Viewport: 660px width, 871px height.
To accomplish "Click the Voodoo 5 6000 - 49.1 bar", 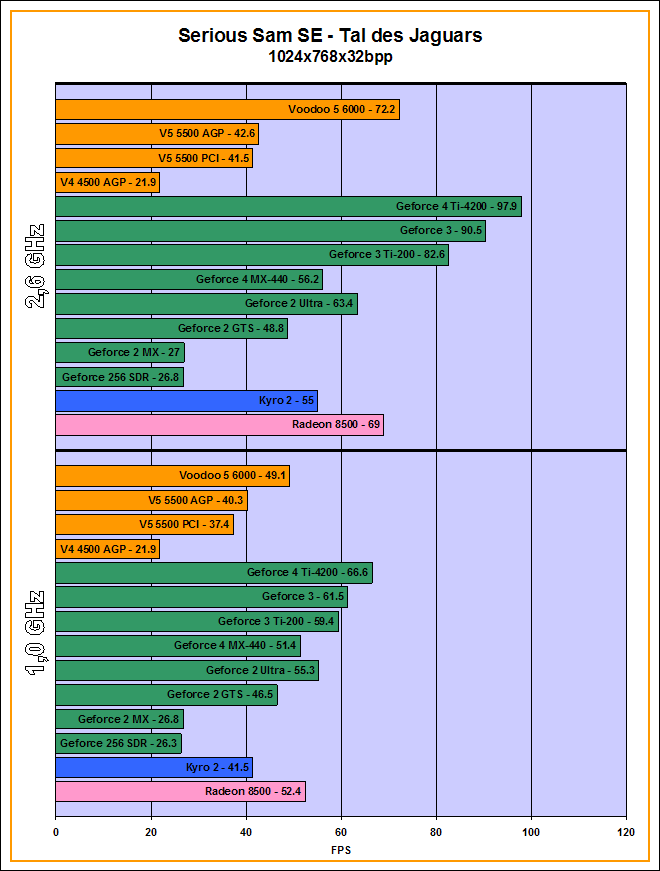I will click(172, 476).
